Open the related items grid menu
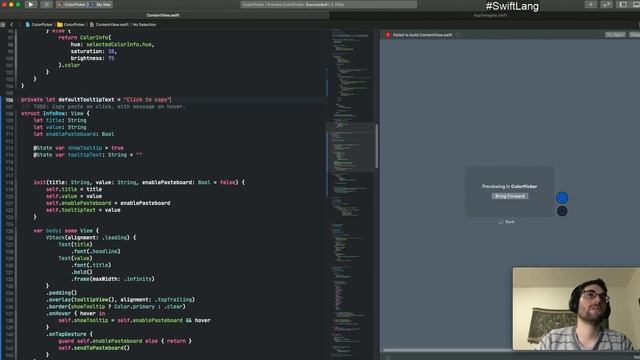The width and height of the screenshot is (640, 360). [x=3, y=24]
